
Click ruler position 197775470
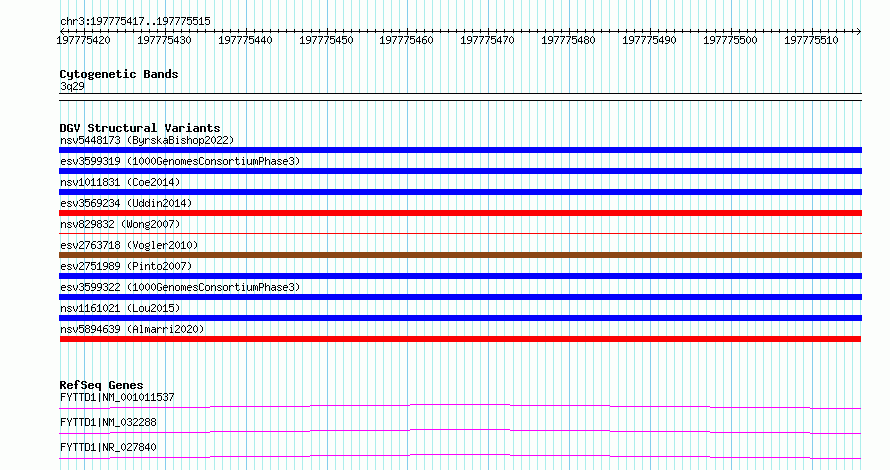coord(488,40)
